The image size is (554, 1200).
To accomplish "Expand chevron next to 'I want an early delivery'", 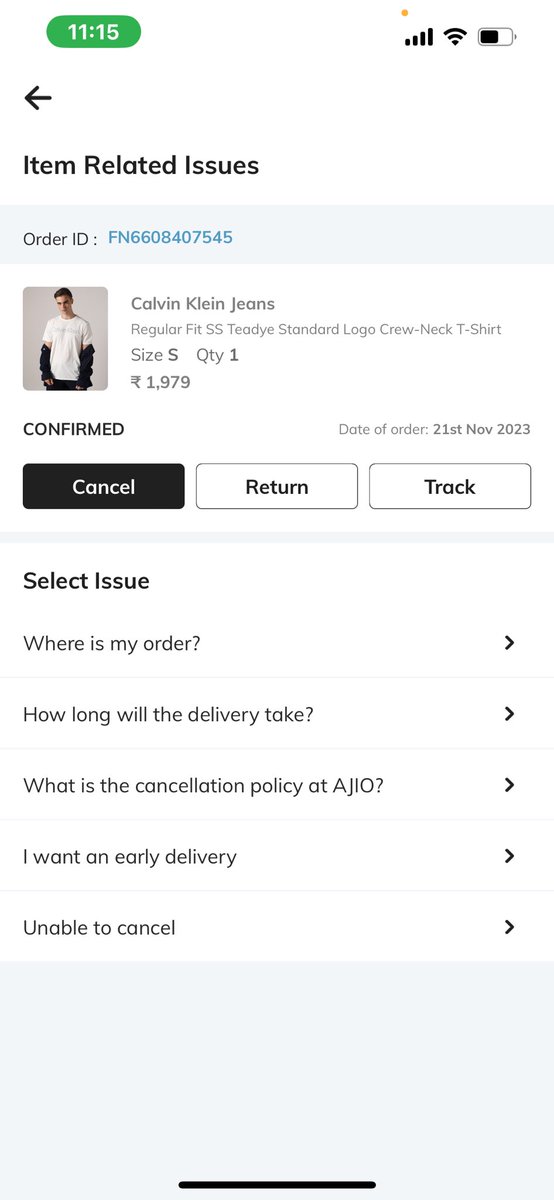I will click(x=509, y=856).
